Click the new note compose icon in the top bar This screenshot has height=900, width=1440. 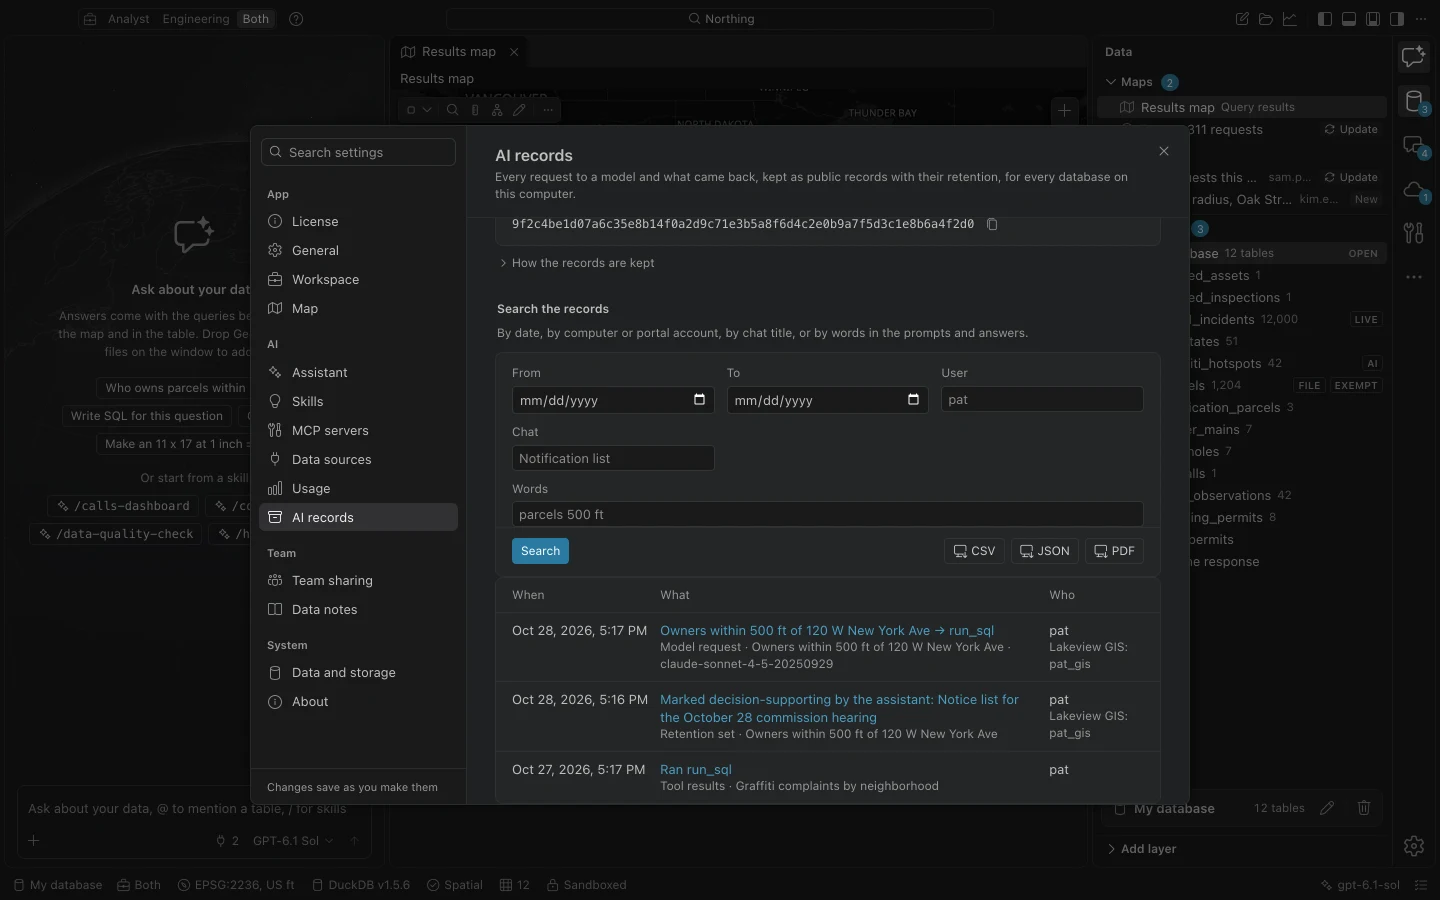coord(1242,19)
